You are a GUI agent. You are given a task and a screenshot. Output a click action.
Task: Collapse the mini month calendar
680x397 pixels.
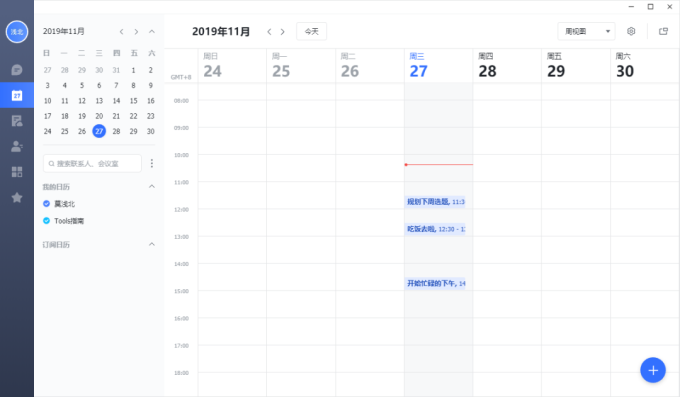coord(152,31)
